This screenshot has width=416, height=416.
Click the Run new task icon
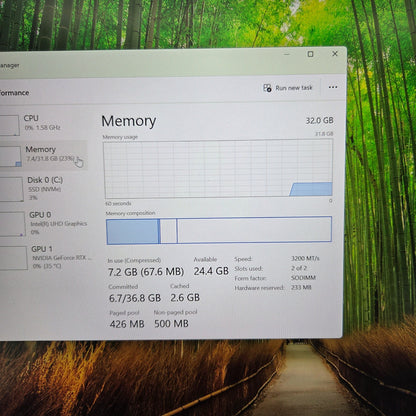(267, 88)
